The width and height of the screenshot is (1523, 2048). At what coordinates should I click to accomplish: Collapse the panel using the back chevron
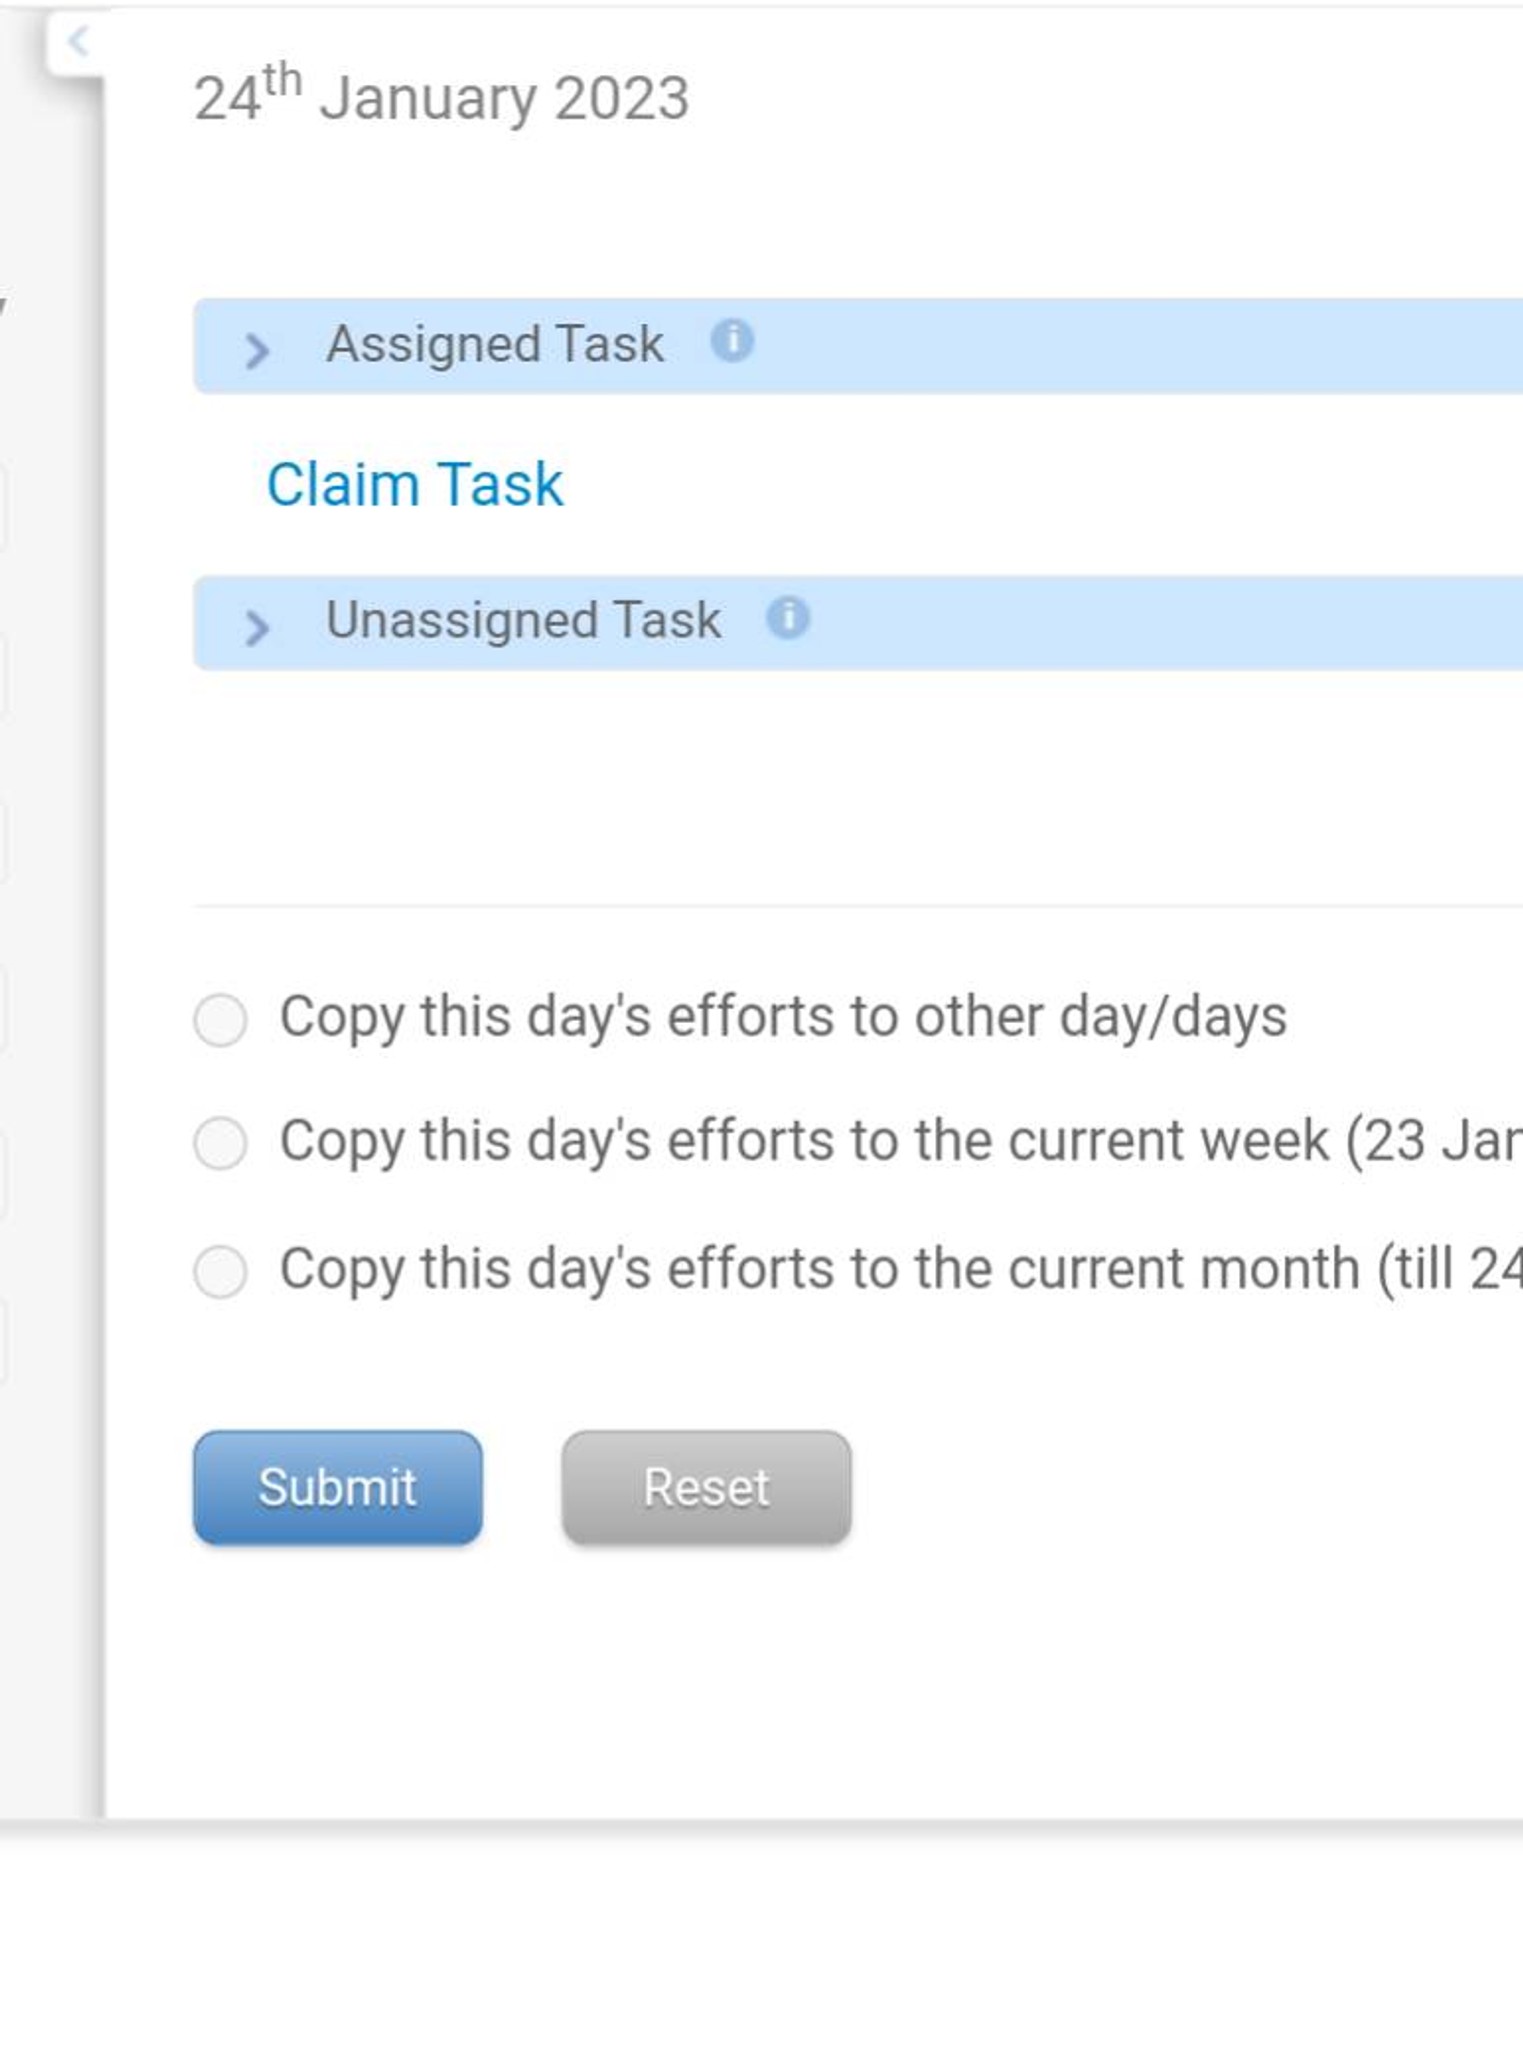(x=78, y=41)
